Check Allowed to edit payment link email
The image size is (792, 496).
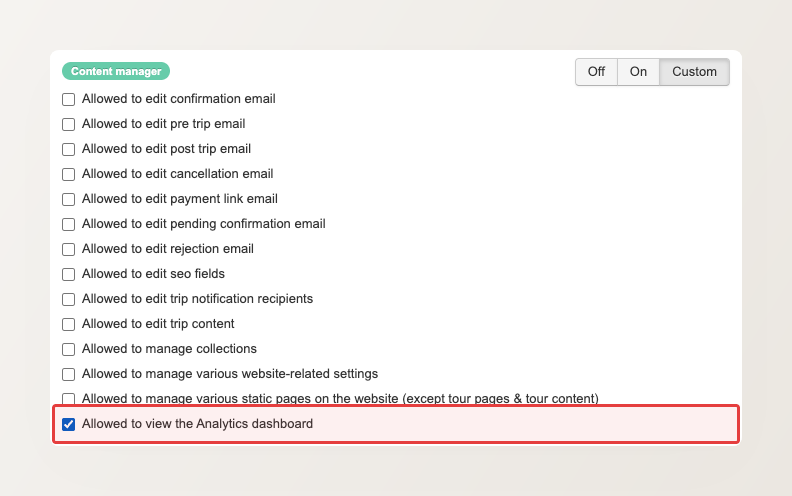(x=69, y=200)
